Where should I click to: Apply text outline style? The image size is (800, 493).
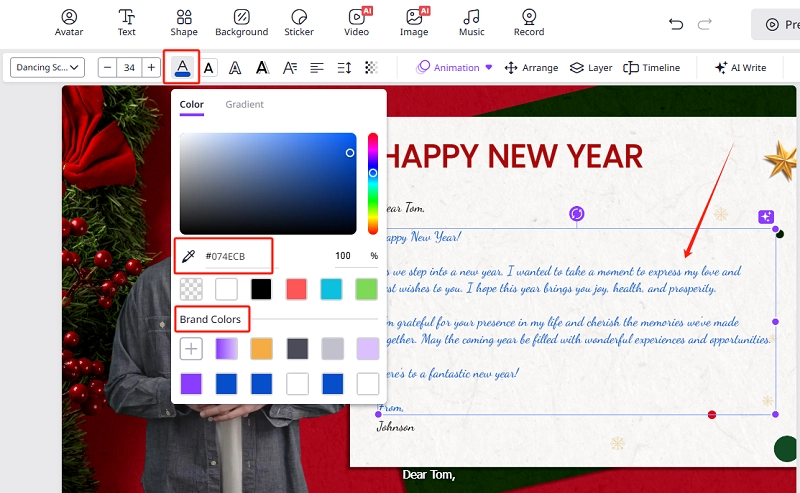[235, 67]
